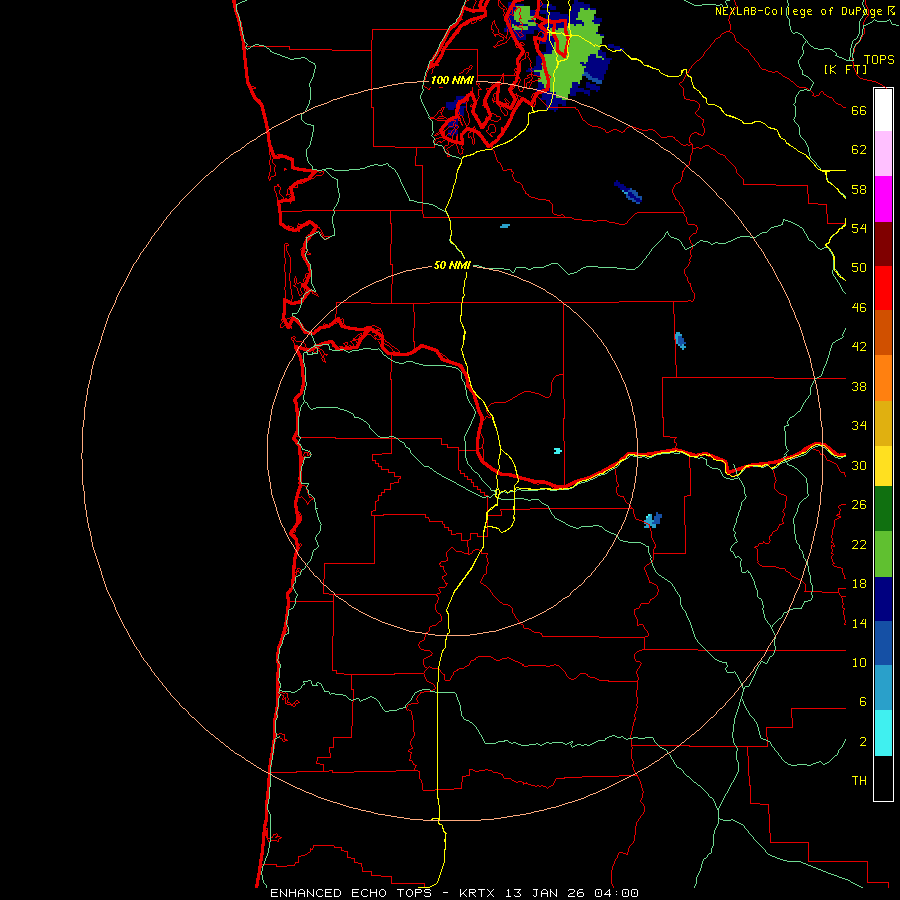900x900 pixels.
Task: Click the "50 NMI" range ring label
Action: pos(452,265)
